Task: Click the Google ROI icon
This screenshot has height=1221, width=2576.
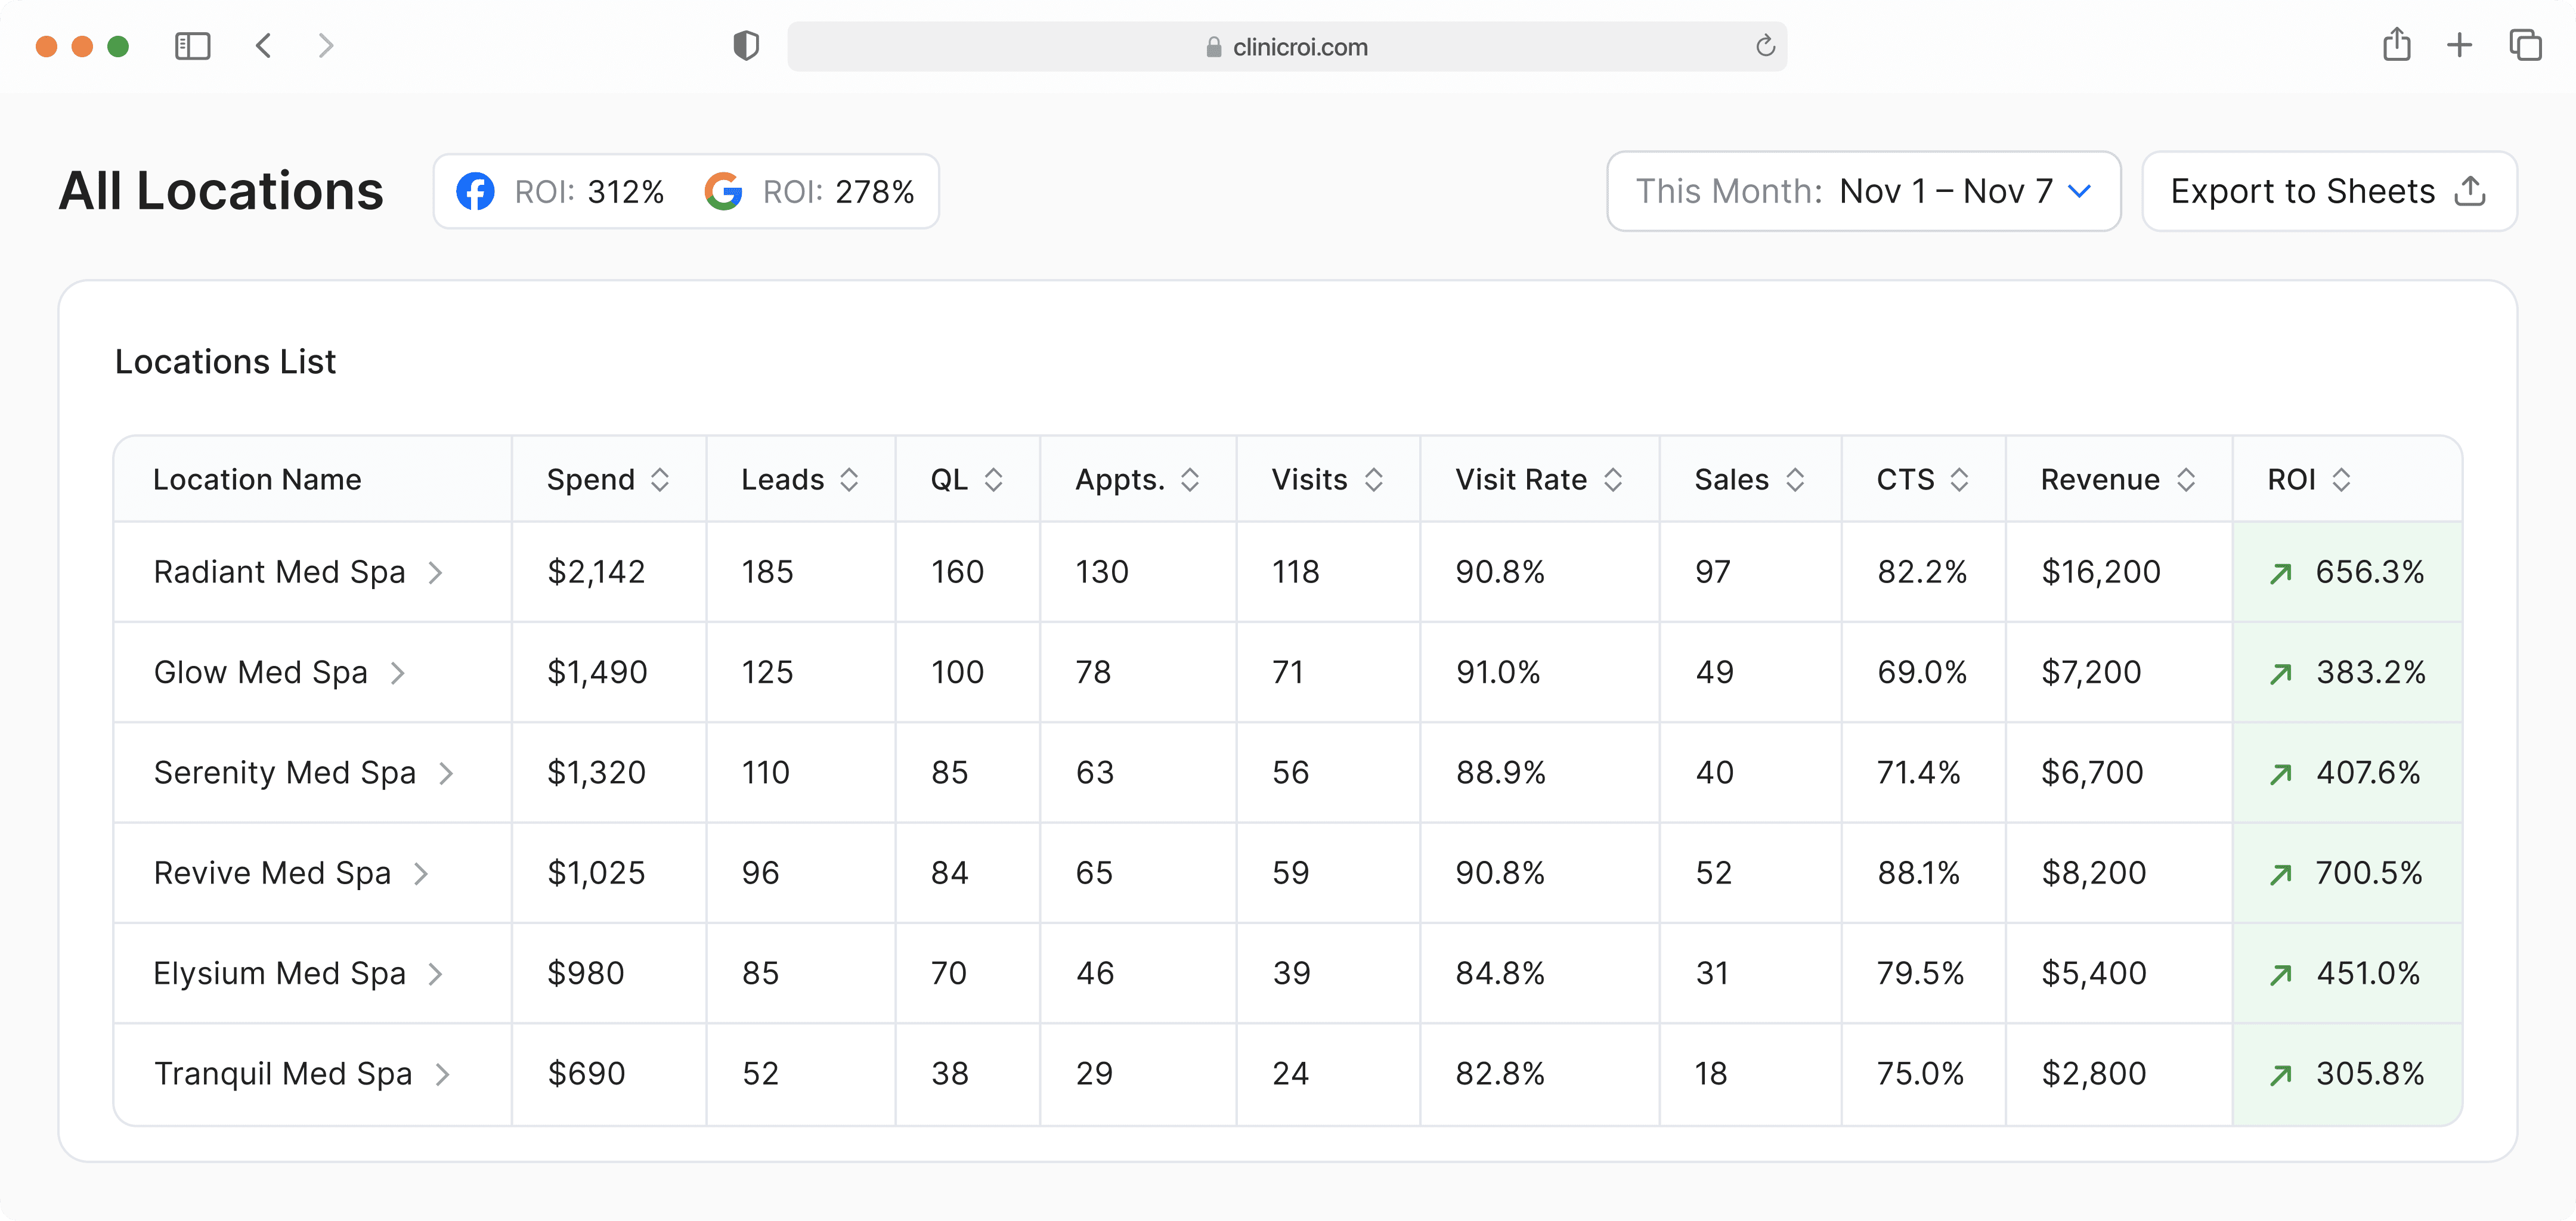Action: [724, 191]
